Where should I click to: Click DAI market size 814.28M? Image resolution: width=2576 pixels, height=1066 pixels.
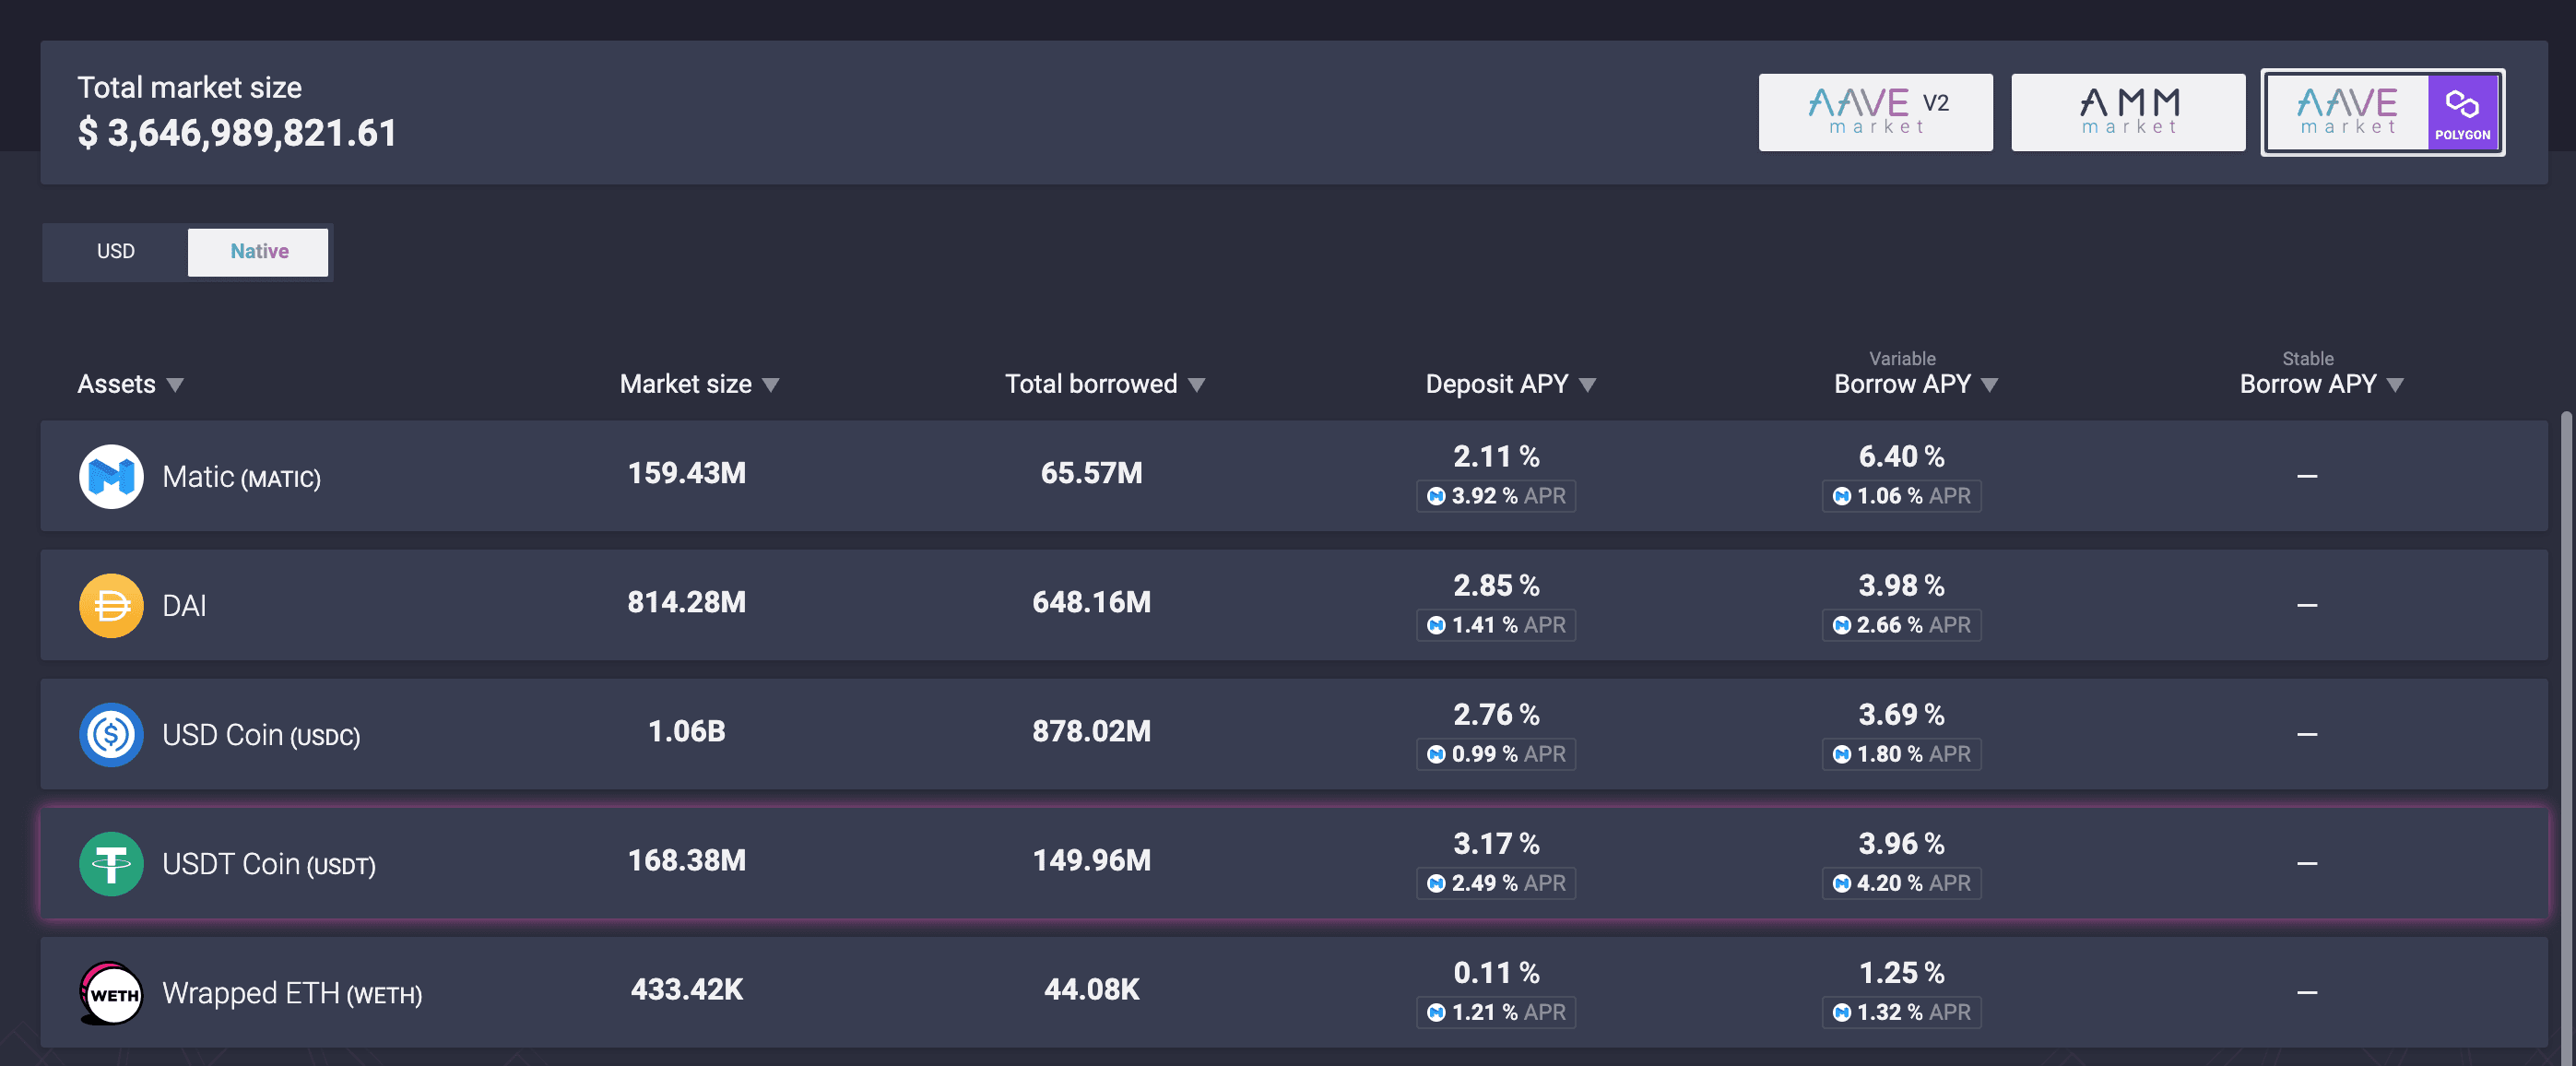686,602
